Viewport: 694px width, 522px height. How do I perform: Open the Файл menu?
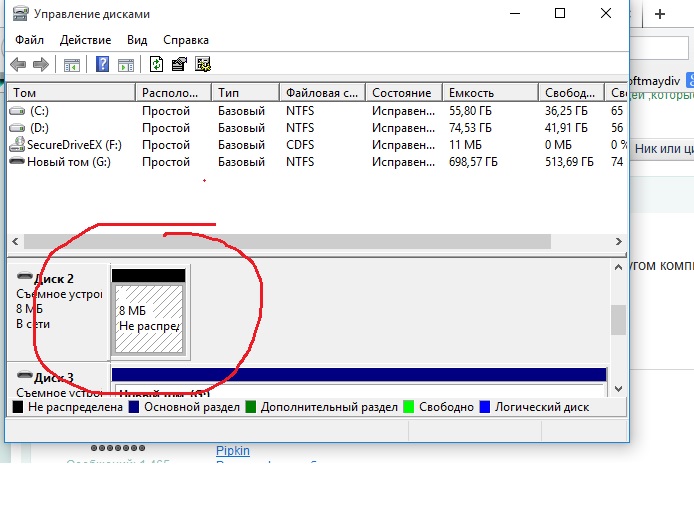tap(29, 40)
